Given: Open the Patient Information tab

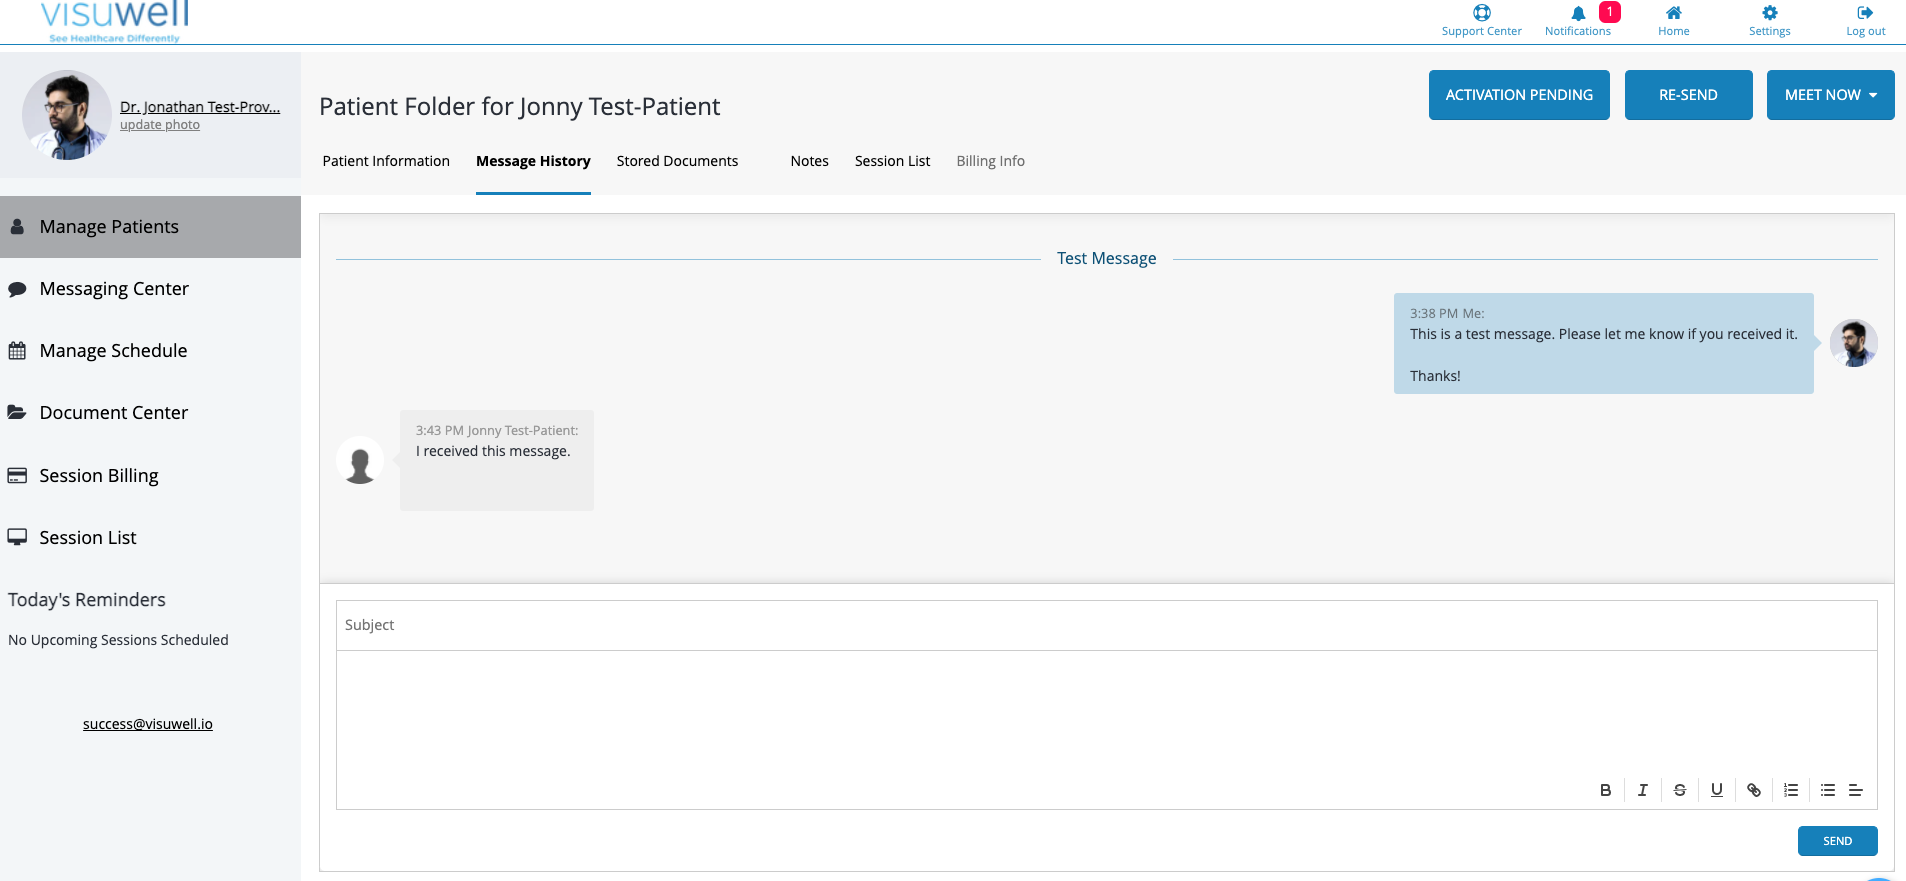Looking at the screenshot, I should click(386, 161).
